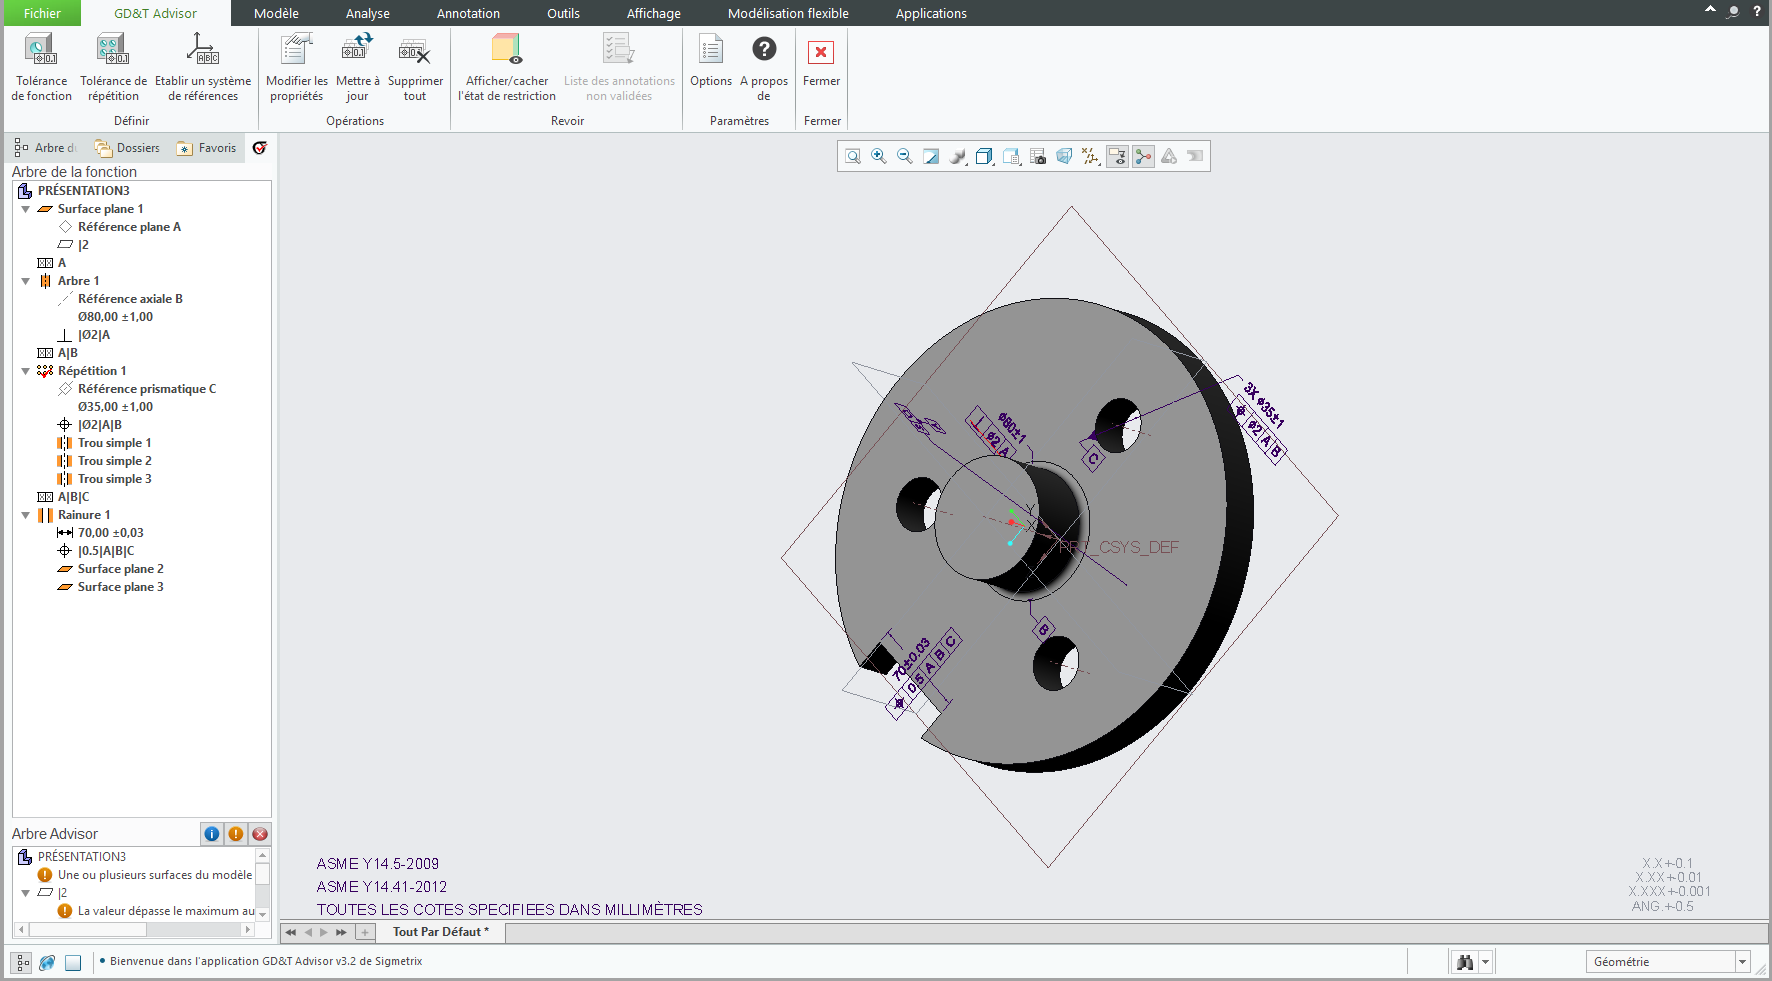
Task: Collapse the Répétition 1 tree node
Action: 26,371
